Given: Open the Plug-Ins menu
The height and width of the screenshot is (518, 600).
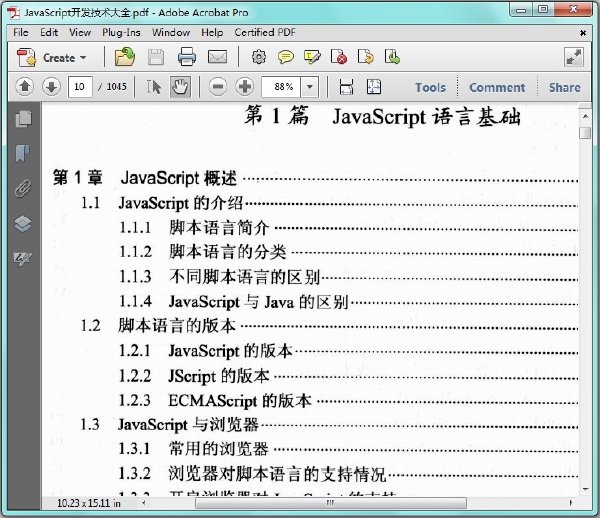Looking at the screenshot, I should (121, 33).
